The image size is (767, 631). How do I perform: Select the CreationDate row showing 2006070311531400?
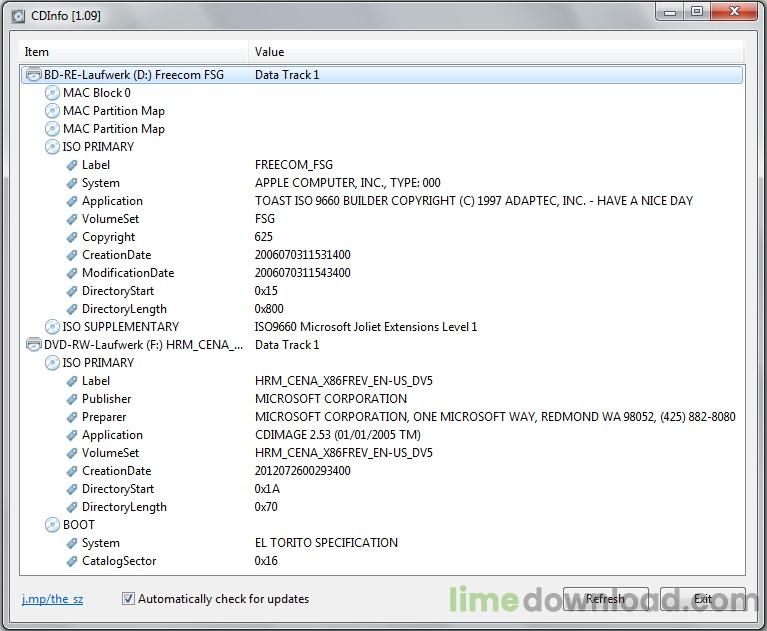click(116, 255)
